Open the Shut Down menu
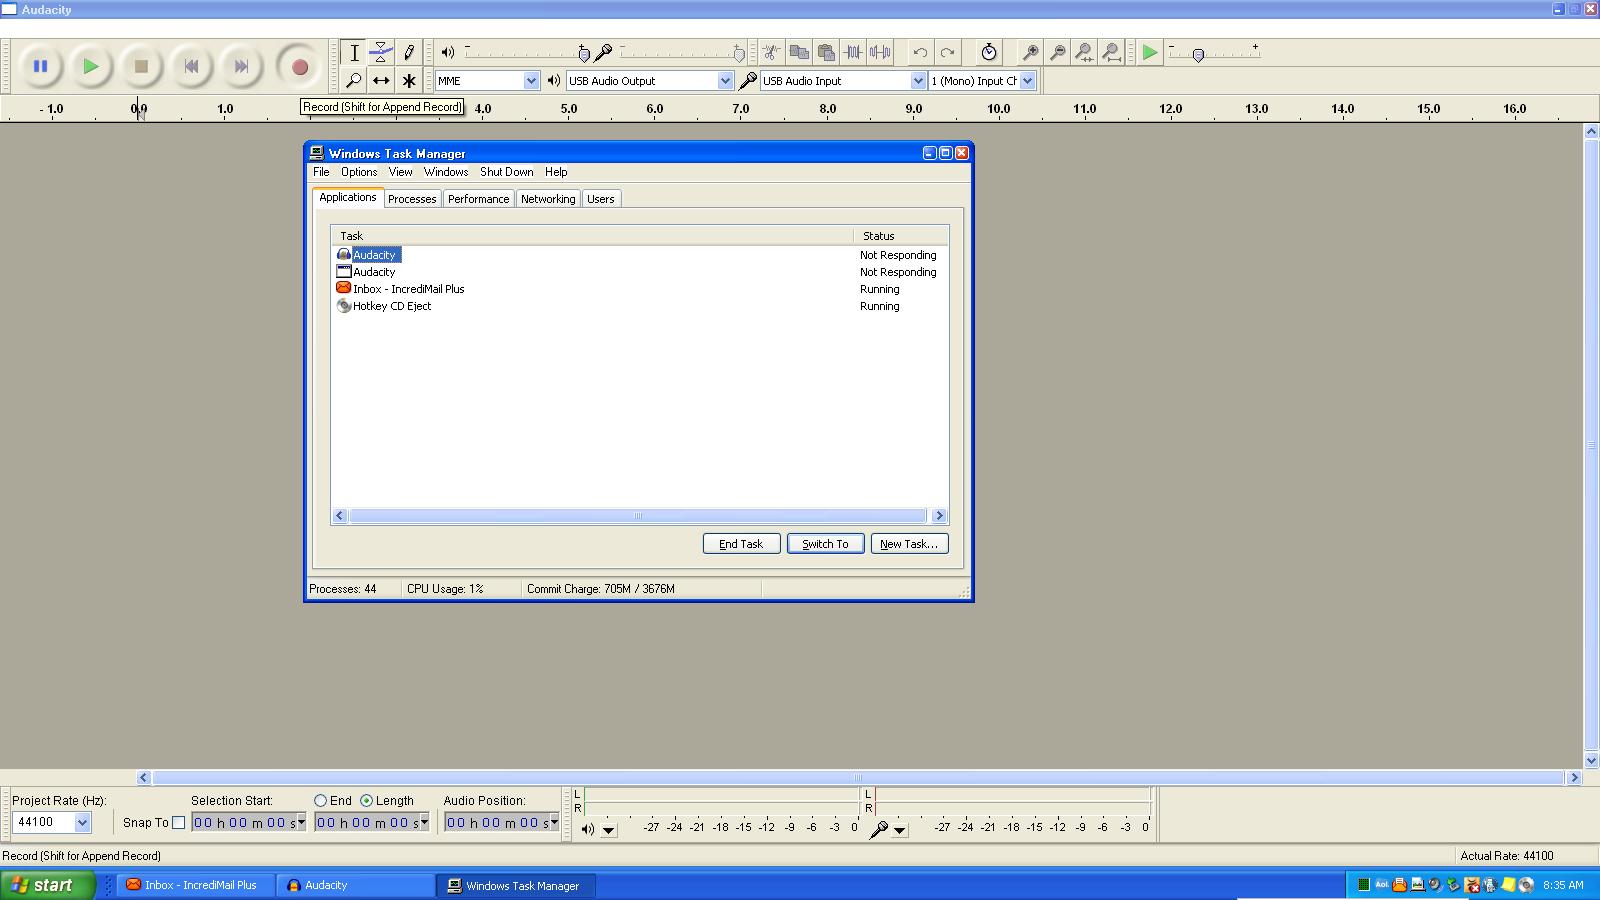 click(506, 171)
